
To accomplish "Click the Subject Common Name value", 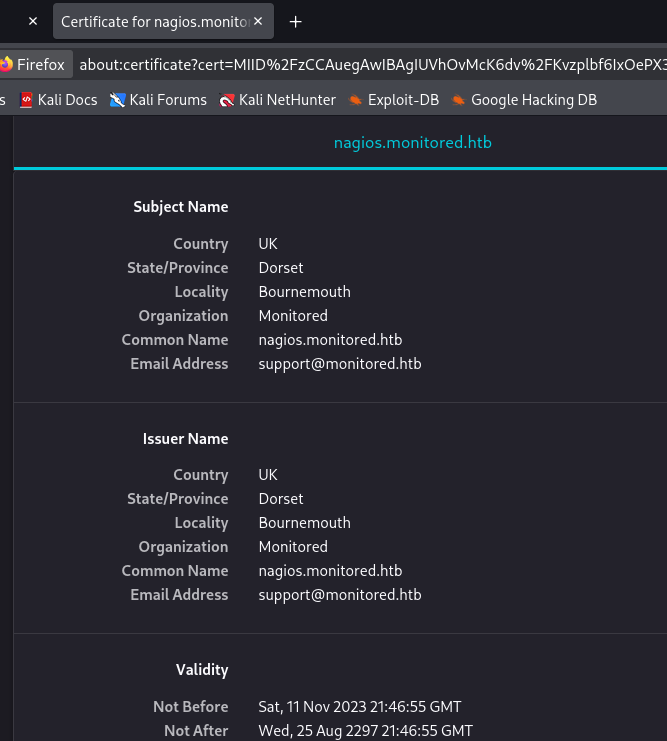I will click(x=330, y=340).
